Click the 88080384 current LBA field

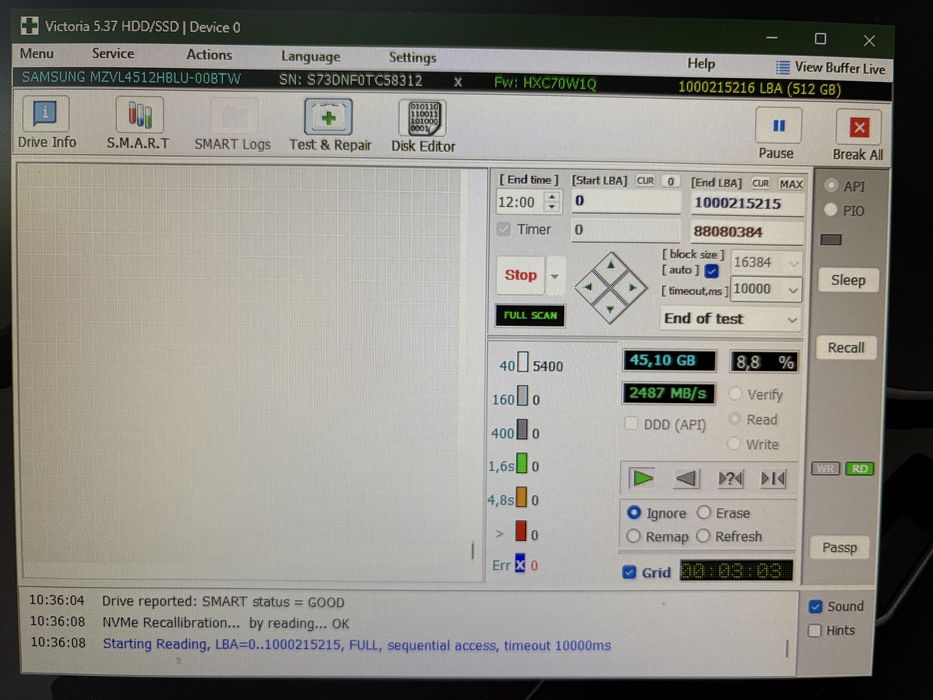coord(747,232)
